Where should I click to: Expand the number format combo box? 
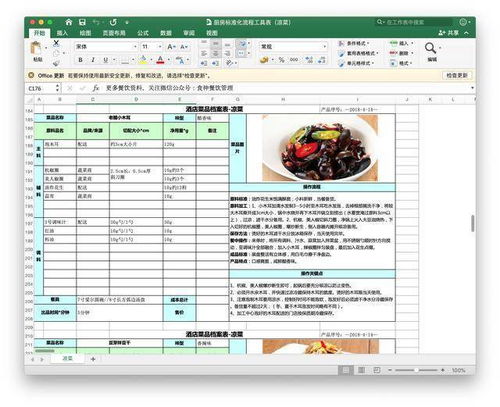(x=324, y=47)
